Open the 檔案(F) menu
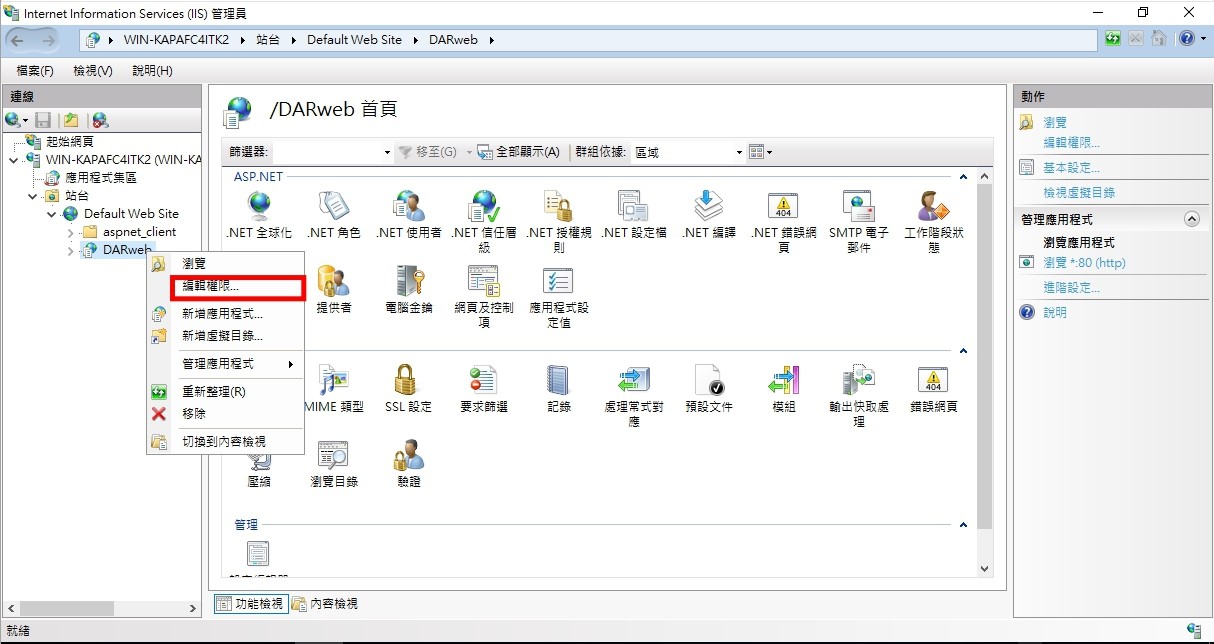This screenshot has width=1214, height=644. point(35,71)
